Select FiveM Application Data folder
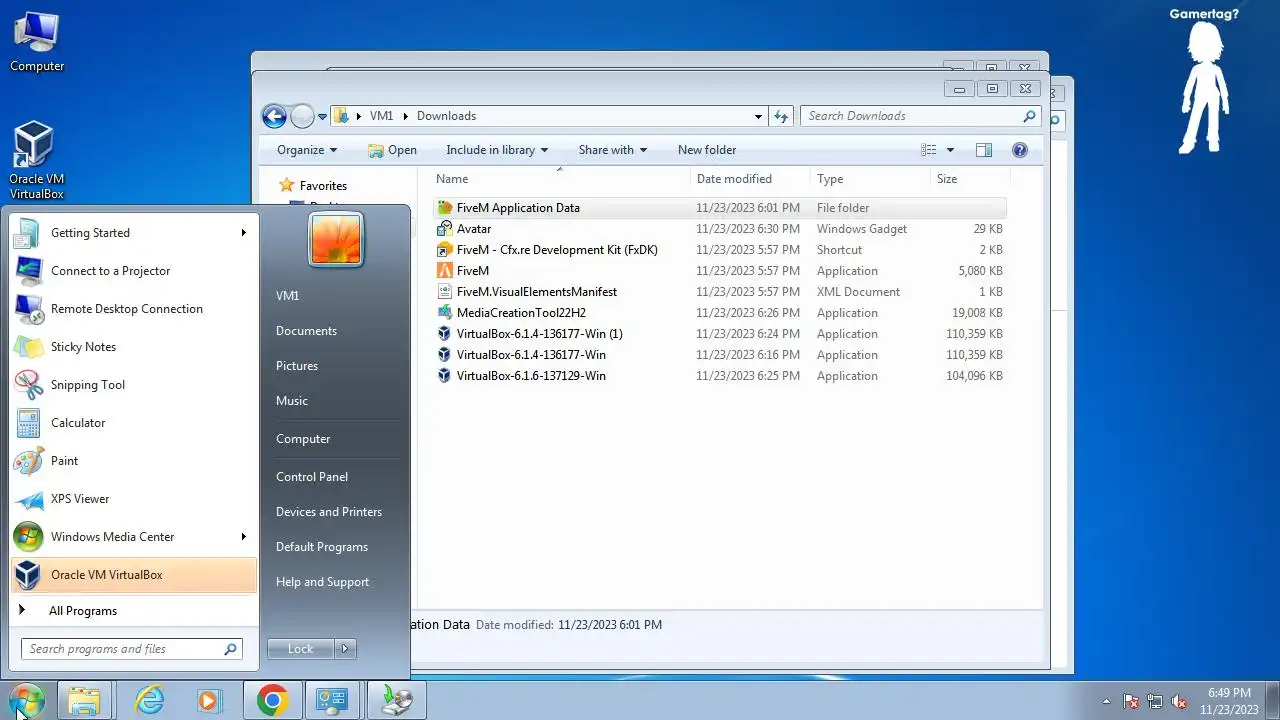1280x720 pixels. click(x=720, y=208)
